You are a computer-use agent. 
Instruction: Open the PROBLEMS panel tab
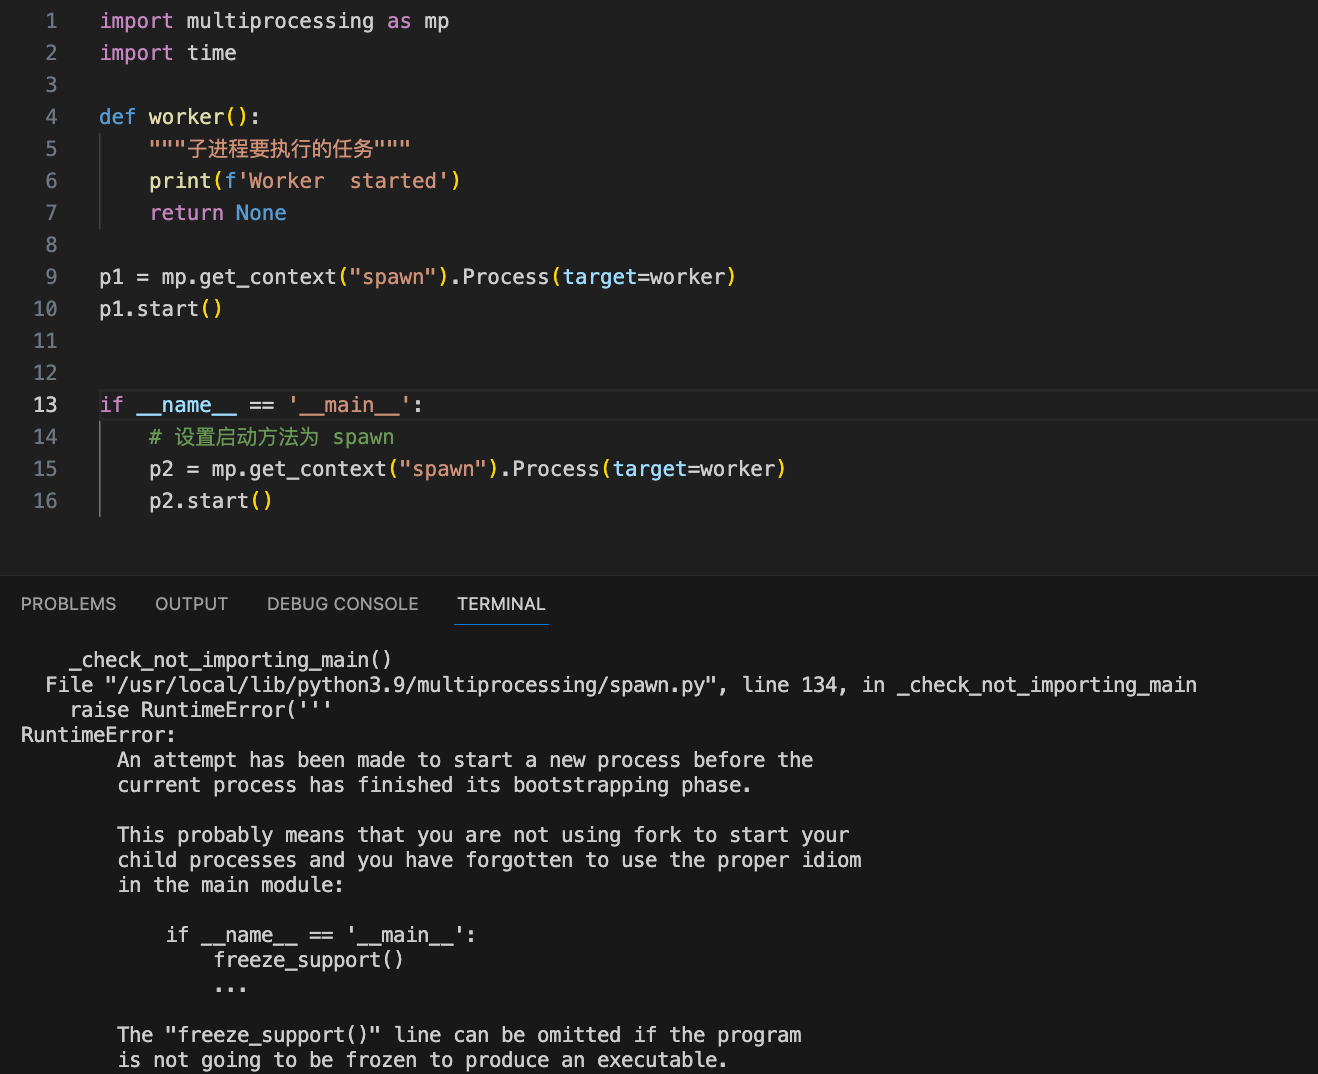tap(68, 604)
